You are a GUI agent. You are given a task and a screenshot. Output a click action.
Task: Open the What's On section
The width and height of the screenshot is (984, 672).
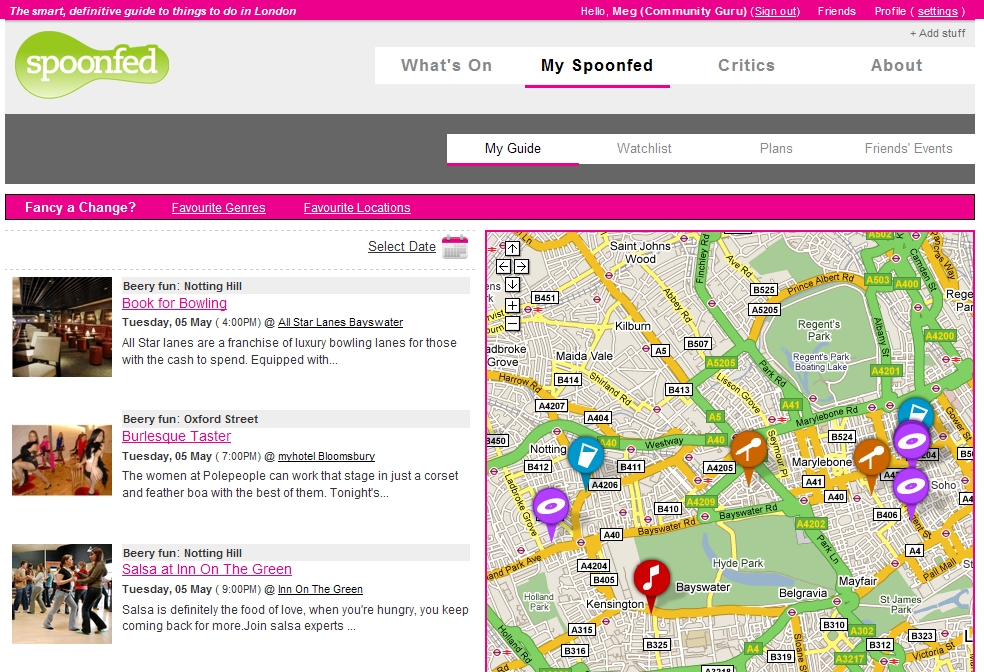pyautogui.click(x=446, y=66)
